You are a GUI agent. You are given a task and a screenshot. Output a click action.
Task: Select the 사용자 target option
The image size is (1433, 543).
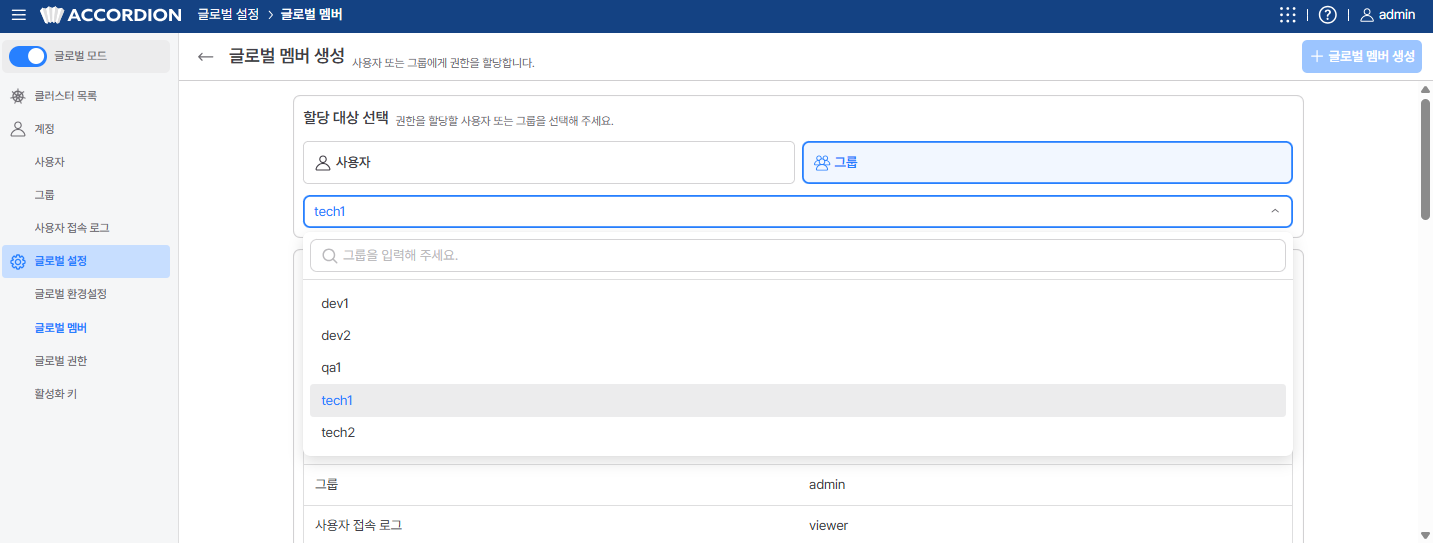549,162
